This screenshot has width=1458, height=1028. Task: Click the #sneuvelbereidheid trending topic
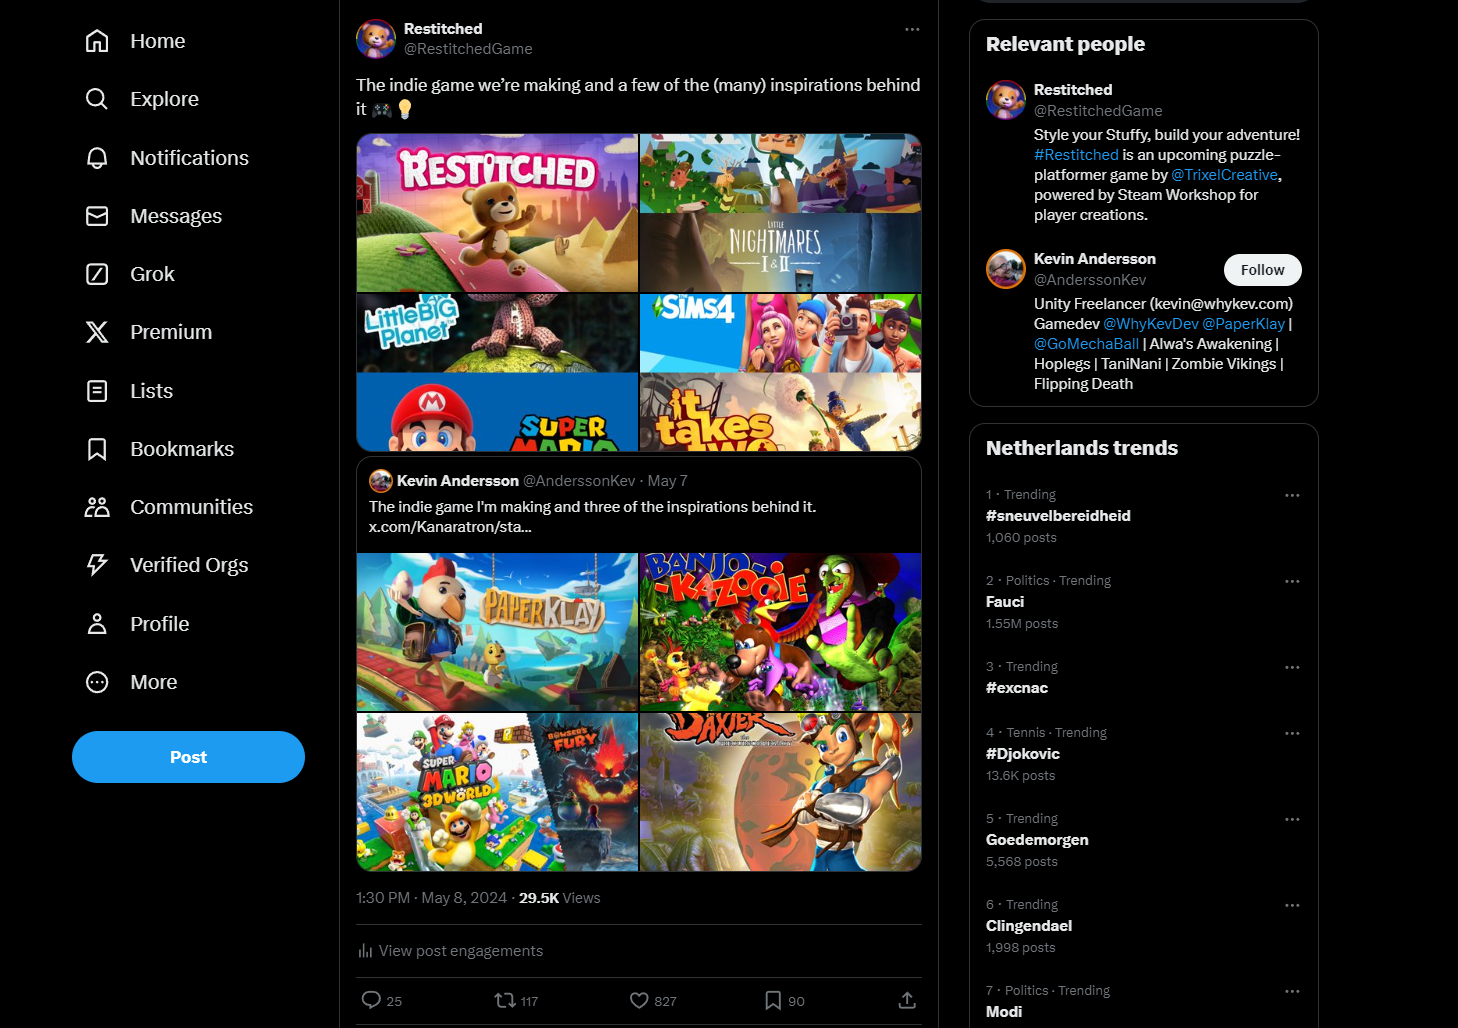coord(1058,516)
